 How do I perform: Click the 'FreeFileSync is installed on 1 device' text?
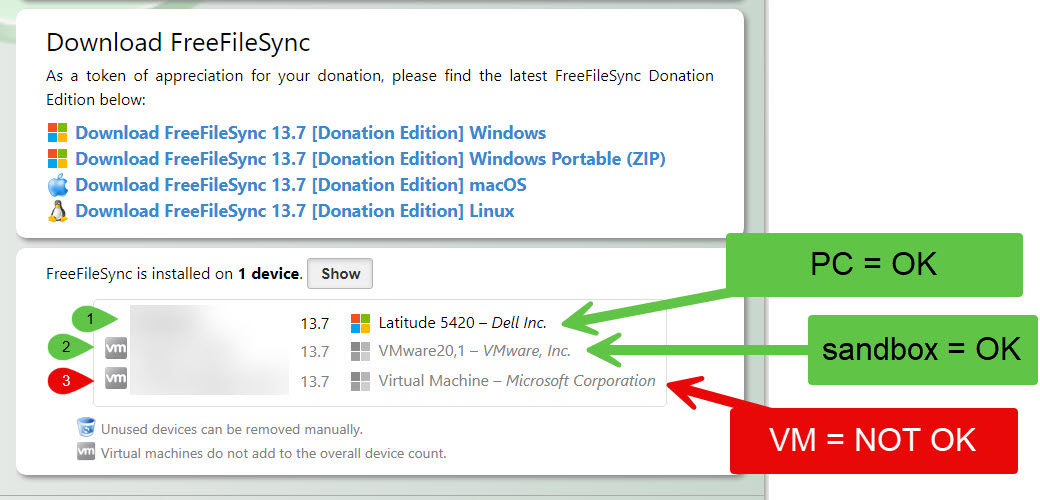click(174, 274)
